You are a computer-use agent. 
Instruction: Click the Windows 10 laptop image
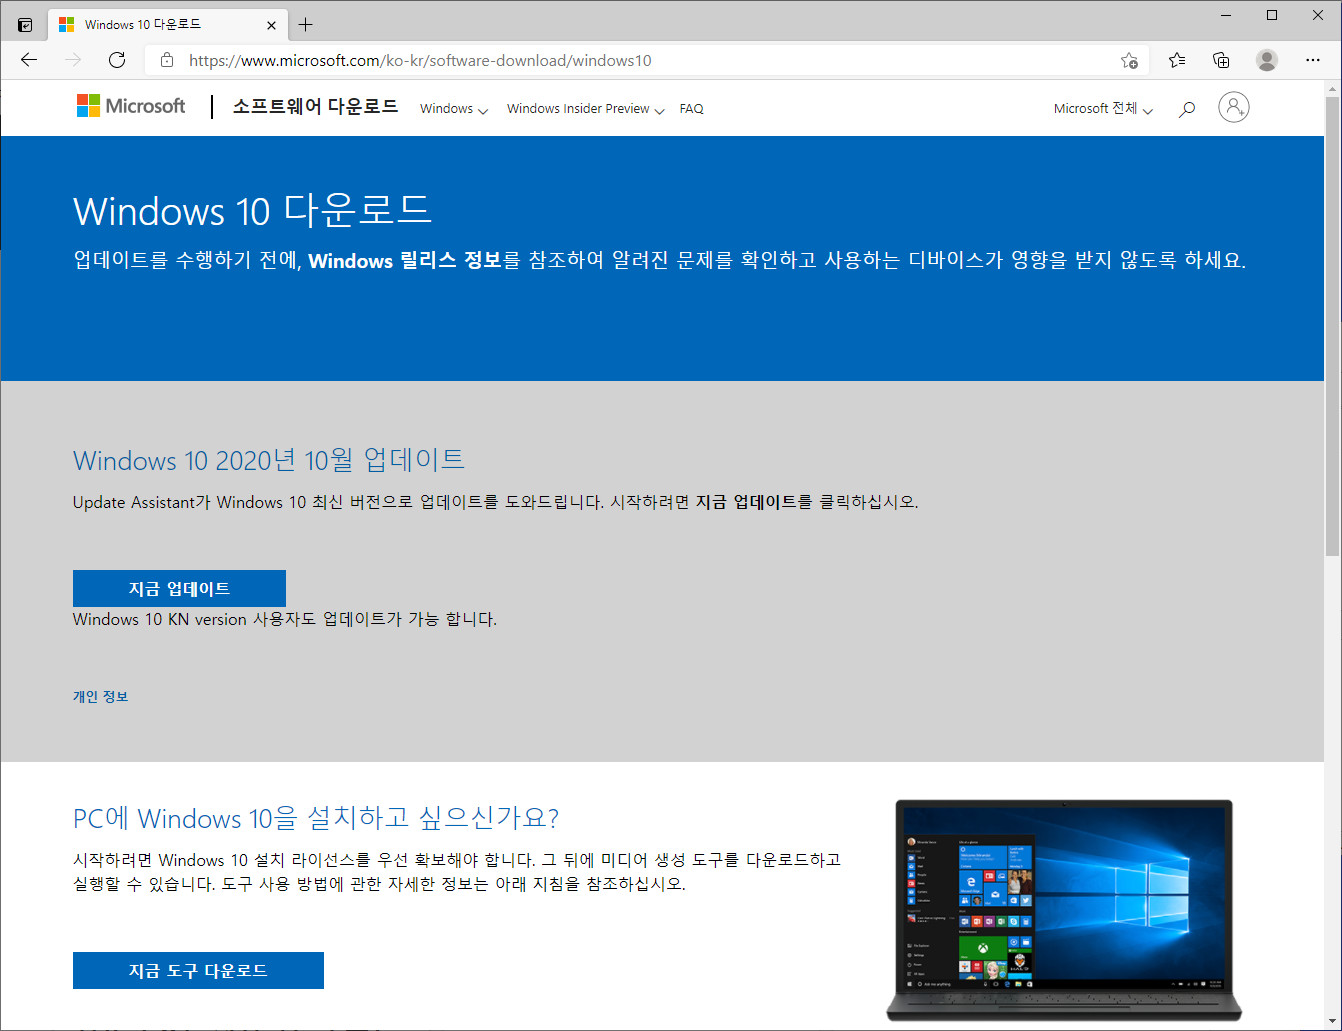1064,910
